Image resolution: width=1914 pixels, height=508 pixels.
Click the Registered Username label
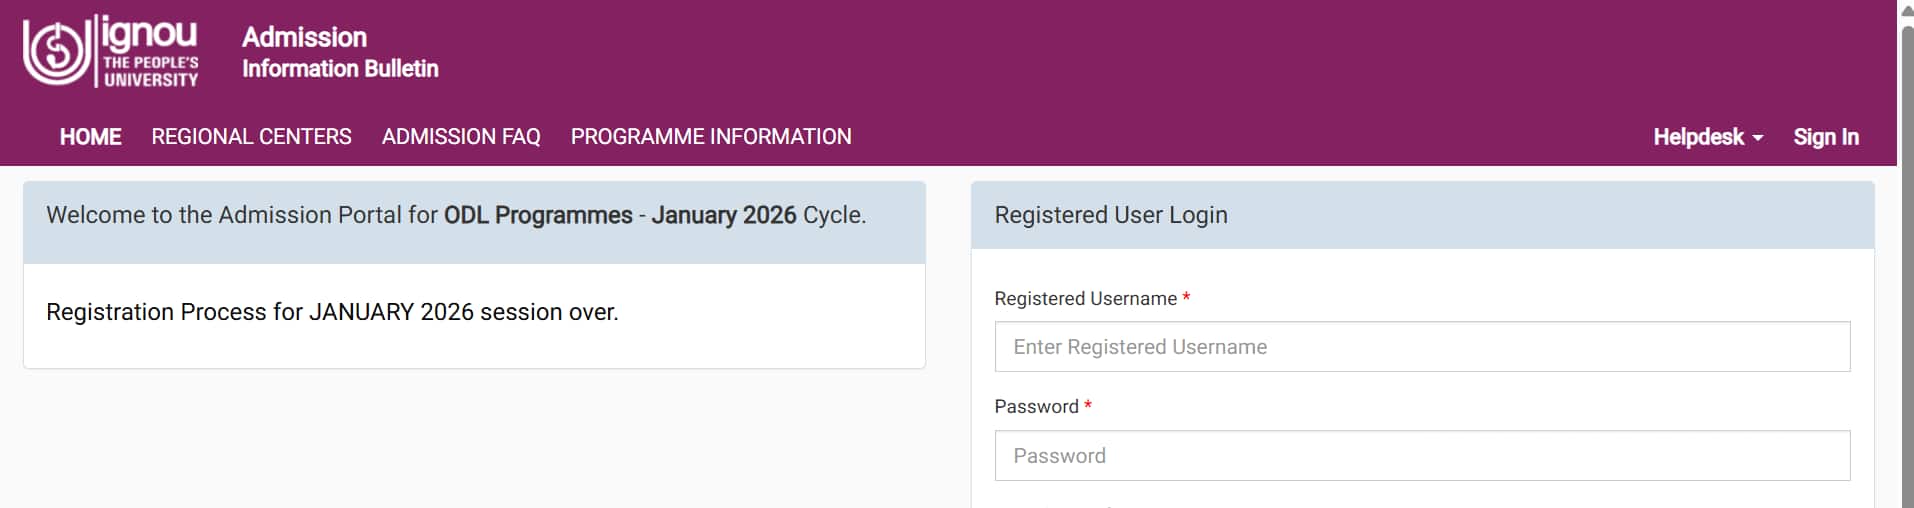1085,299
